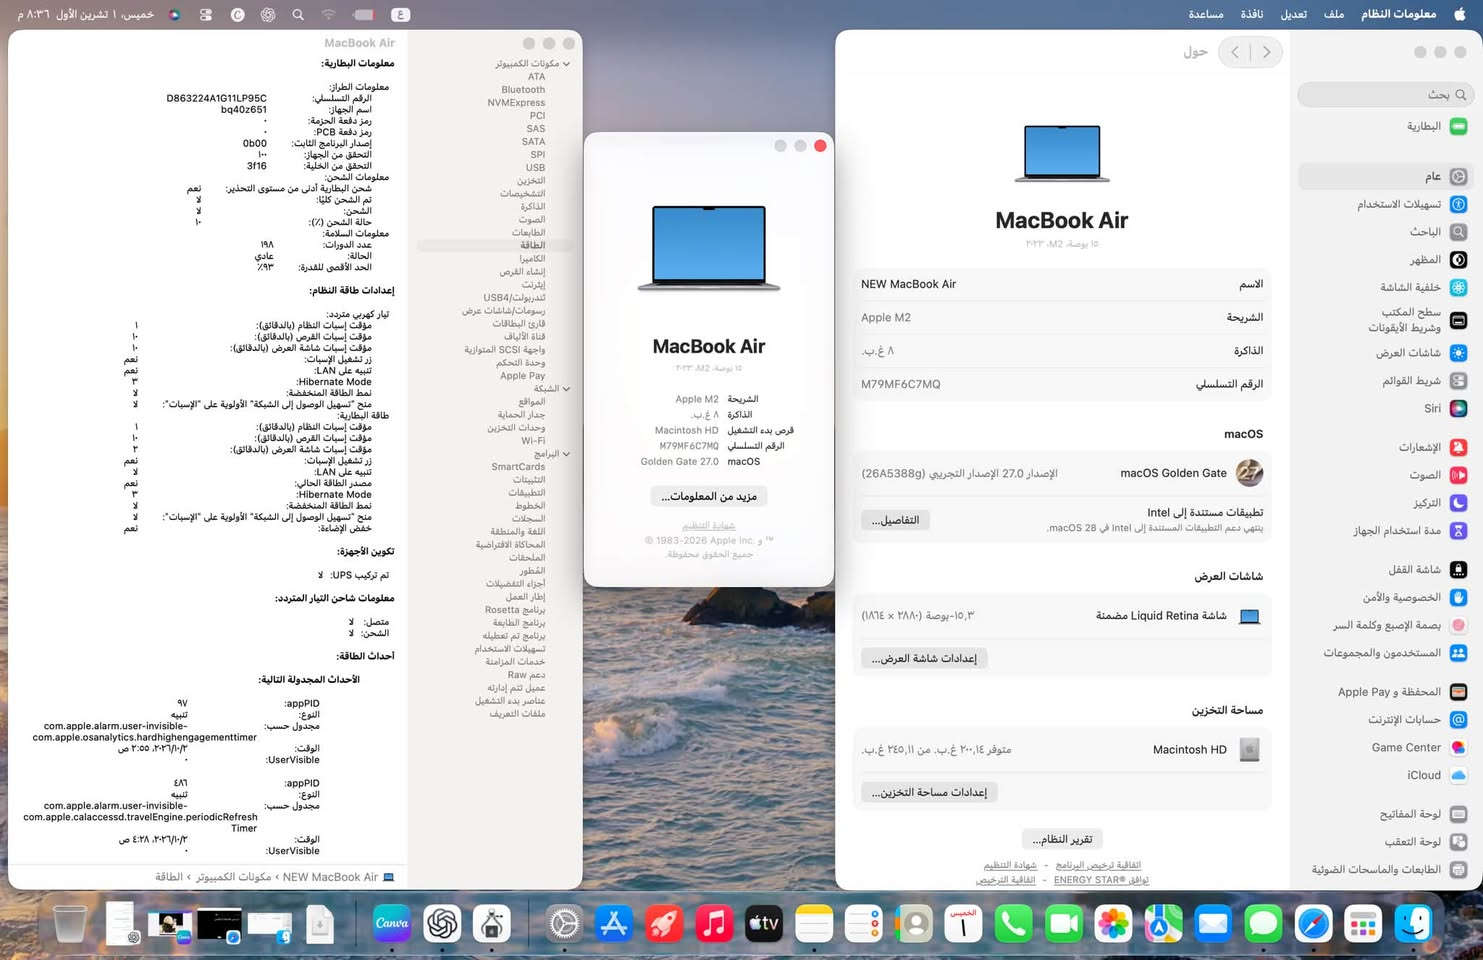Open إعدادات شاشة العرض display settings button
The width and height of the screenshot is (1483, 960).
924,658
